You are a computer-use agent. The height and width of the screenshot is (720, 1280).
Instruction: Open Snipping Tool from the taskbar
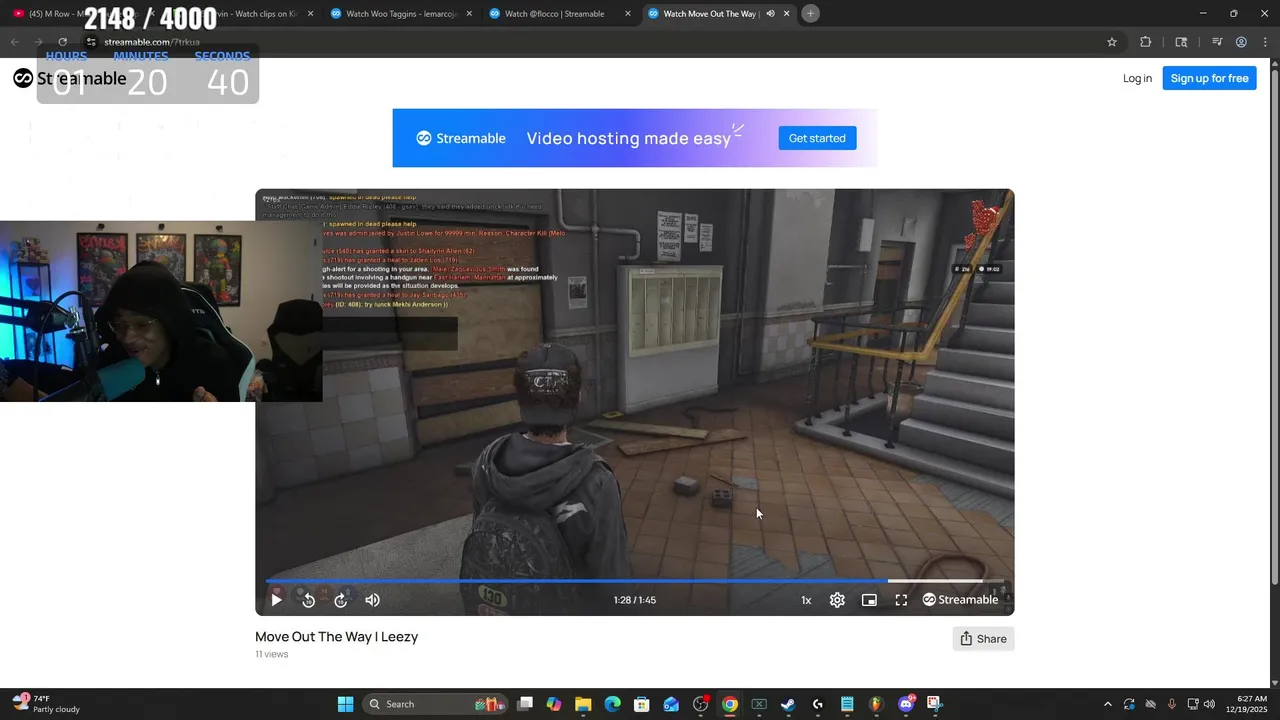point(934,704)
